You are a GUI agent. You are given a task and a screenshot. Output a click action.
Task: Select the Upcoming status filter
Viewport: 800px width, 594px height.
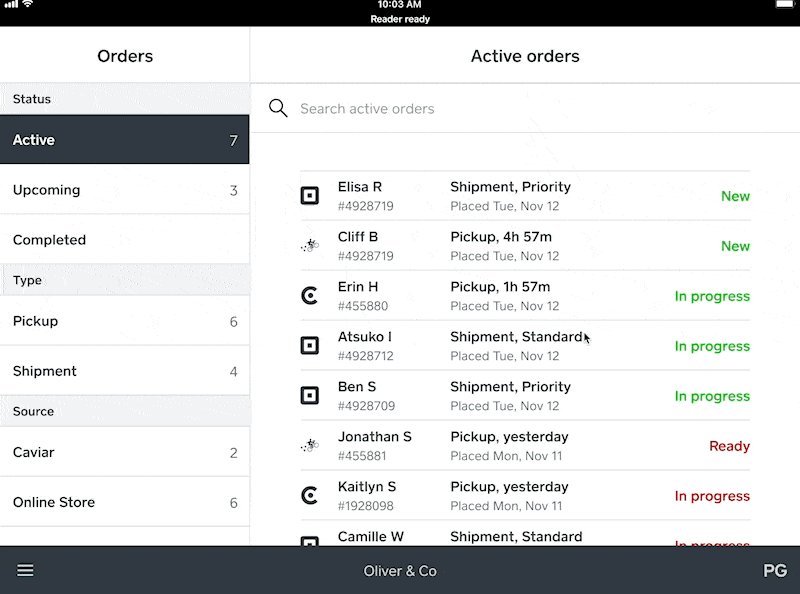pyautogui.click(x=124, y=190)
